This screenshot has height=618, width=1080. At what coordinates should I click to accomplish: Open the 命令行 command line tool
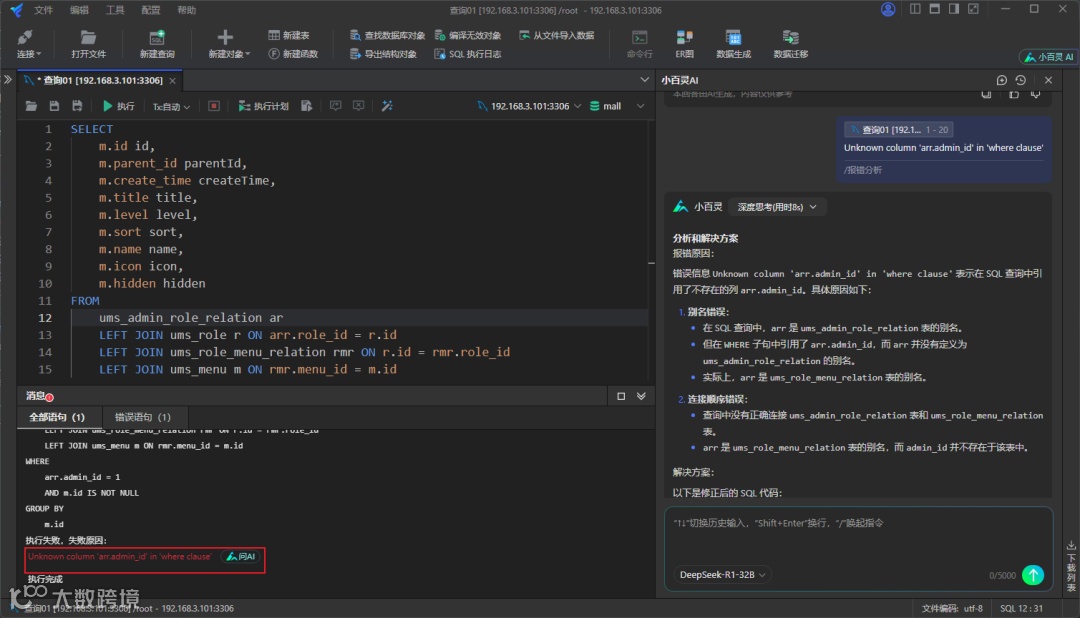[639, 44]
